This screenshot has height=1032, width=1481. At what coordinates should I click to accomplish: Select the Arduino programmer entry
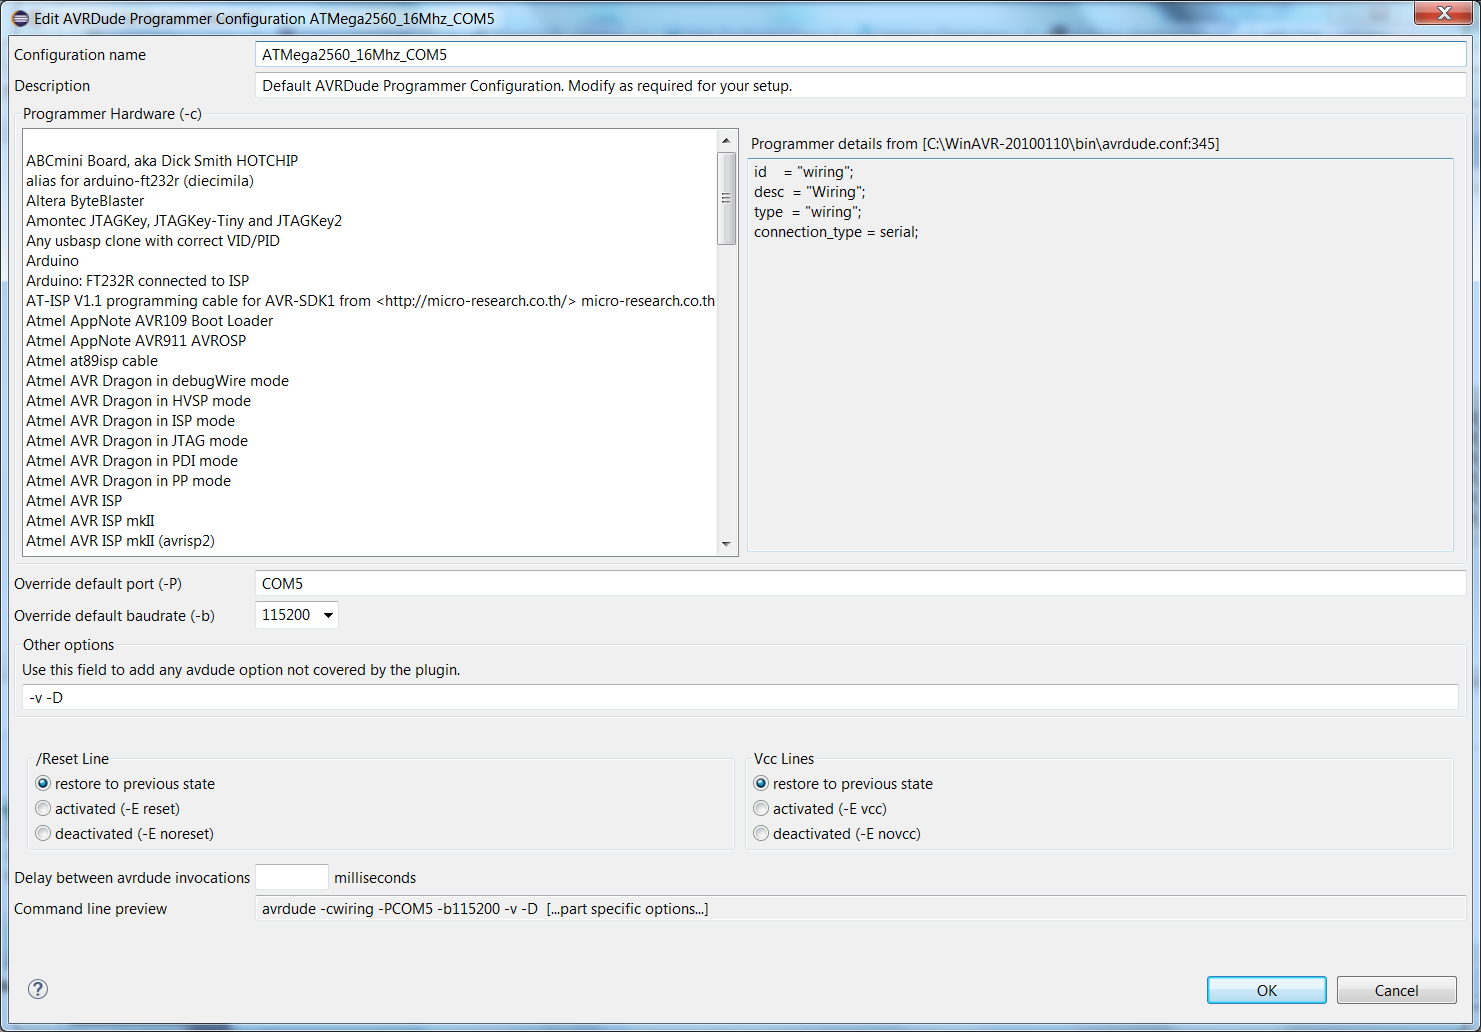[x=52, y=261]
